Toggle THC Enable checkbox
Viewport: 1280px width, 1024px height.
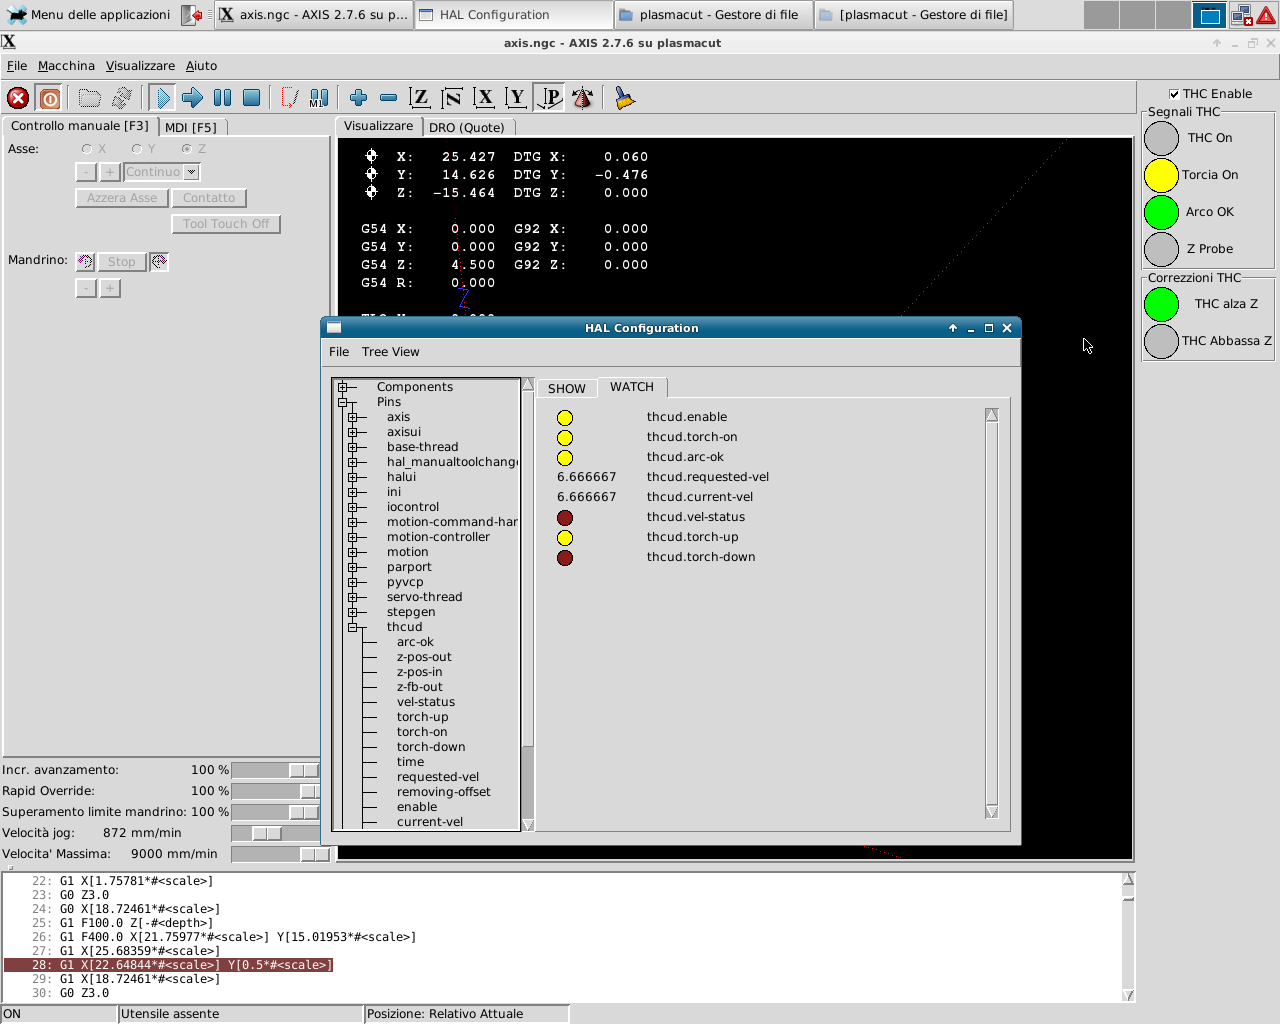click(1174, 94)
